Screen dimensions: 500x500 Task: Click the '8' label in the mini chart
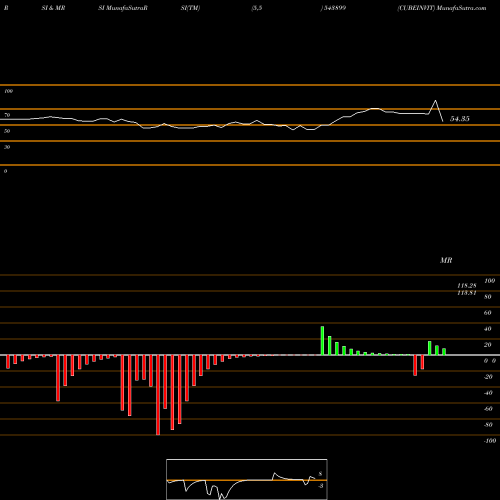tap(320, 474)
